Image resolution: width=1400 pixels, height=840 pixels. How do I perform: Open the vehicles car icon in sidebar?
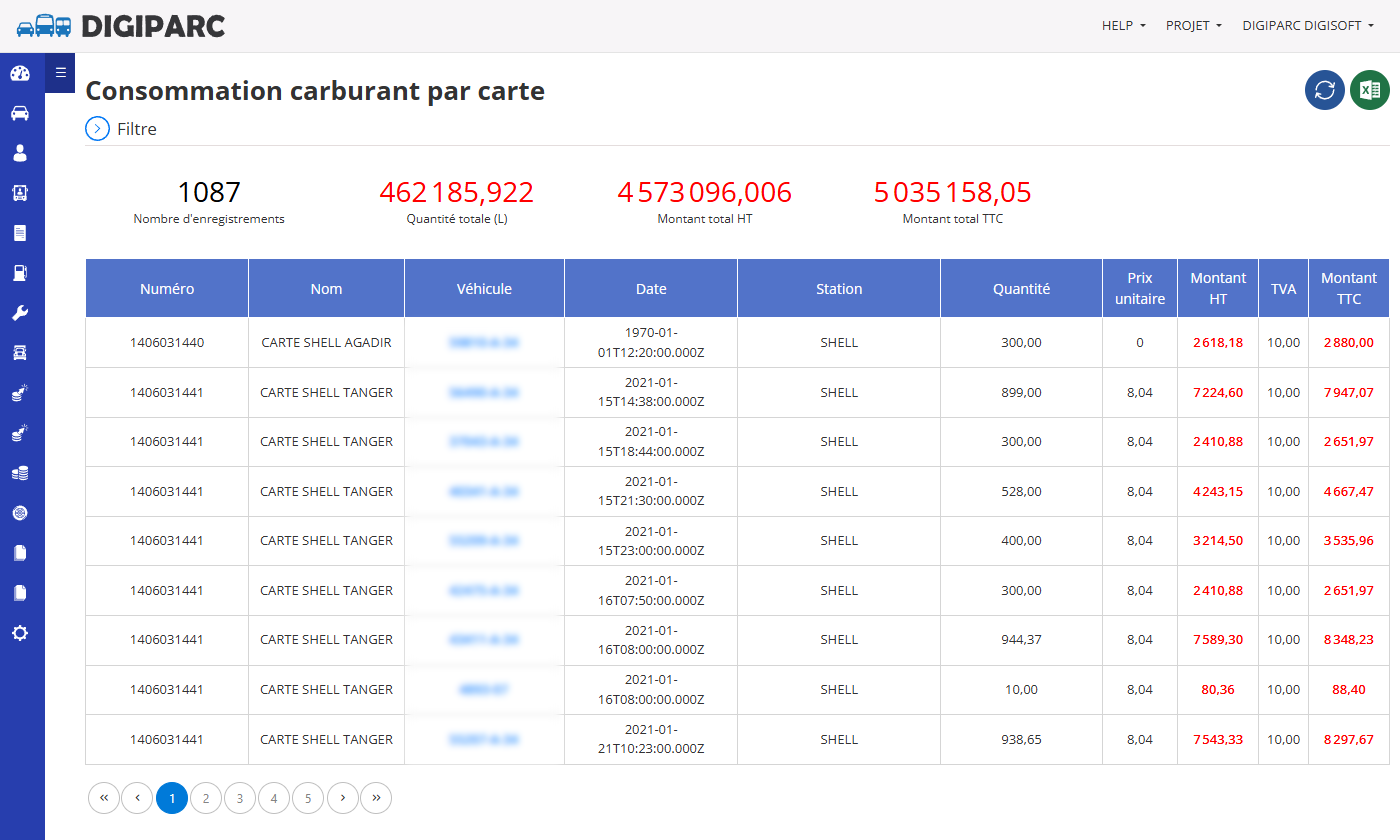20,113
